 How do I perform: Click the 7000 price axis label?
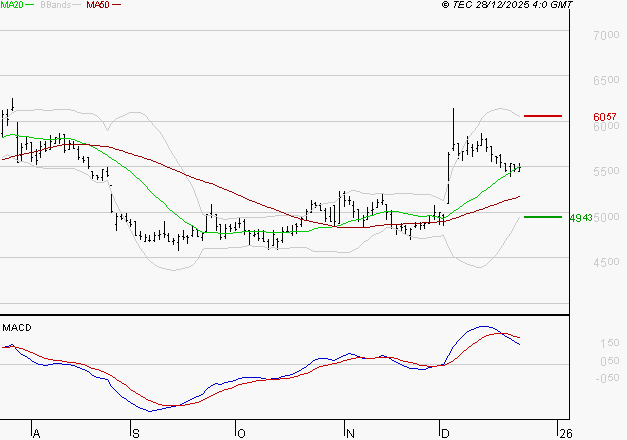[606, 35]
